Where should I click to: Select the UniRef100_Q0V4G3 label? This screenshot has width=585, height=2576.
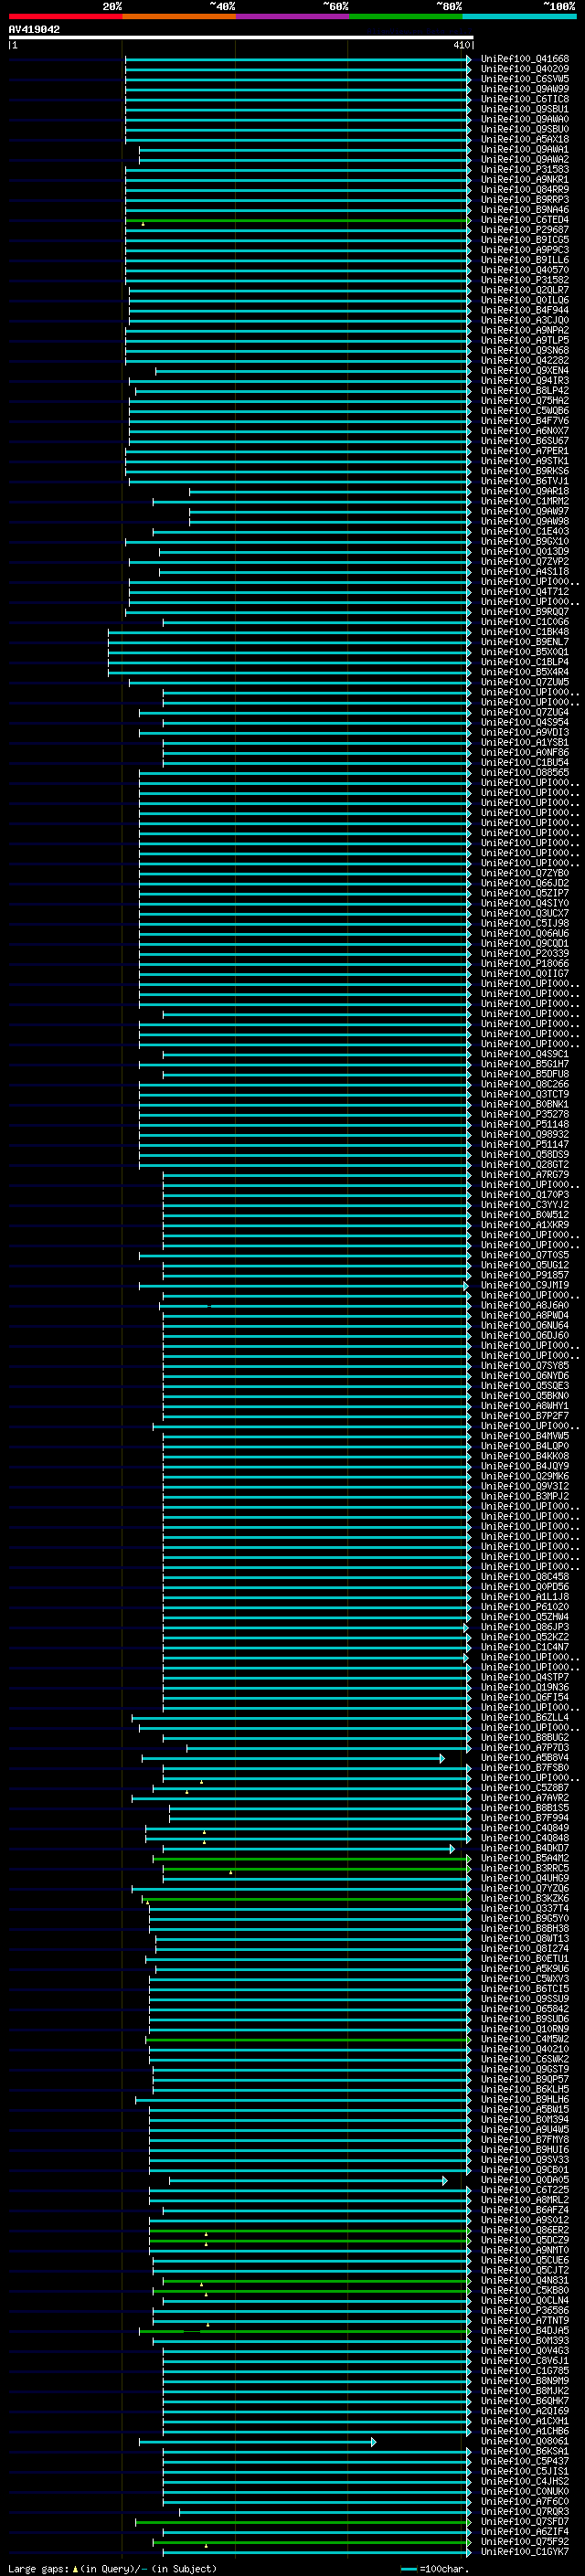[x=525, y=2351]
